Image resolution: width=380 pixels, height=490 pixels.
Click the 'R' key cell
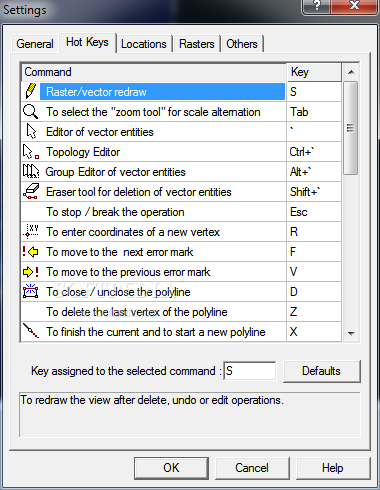point(314,232)
